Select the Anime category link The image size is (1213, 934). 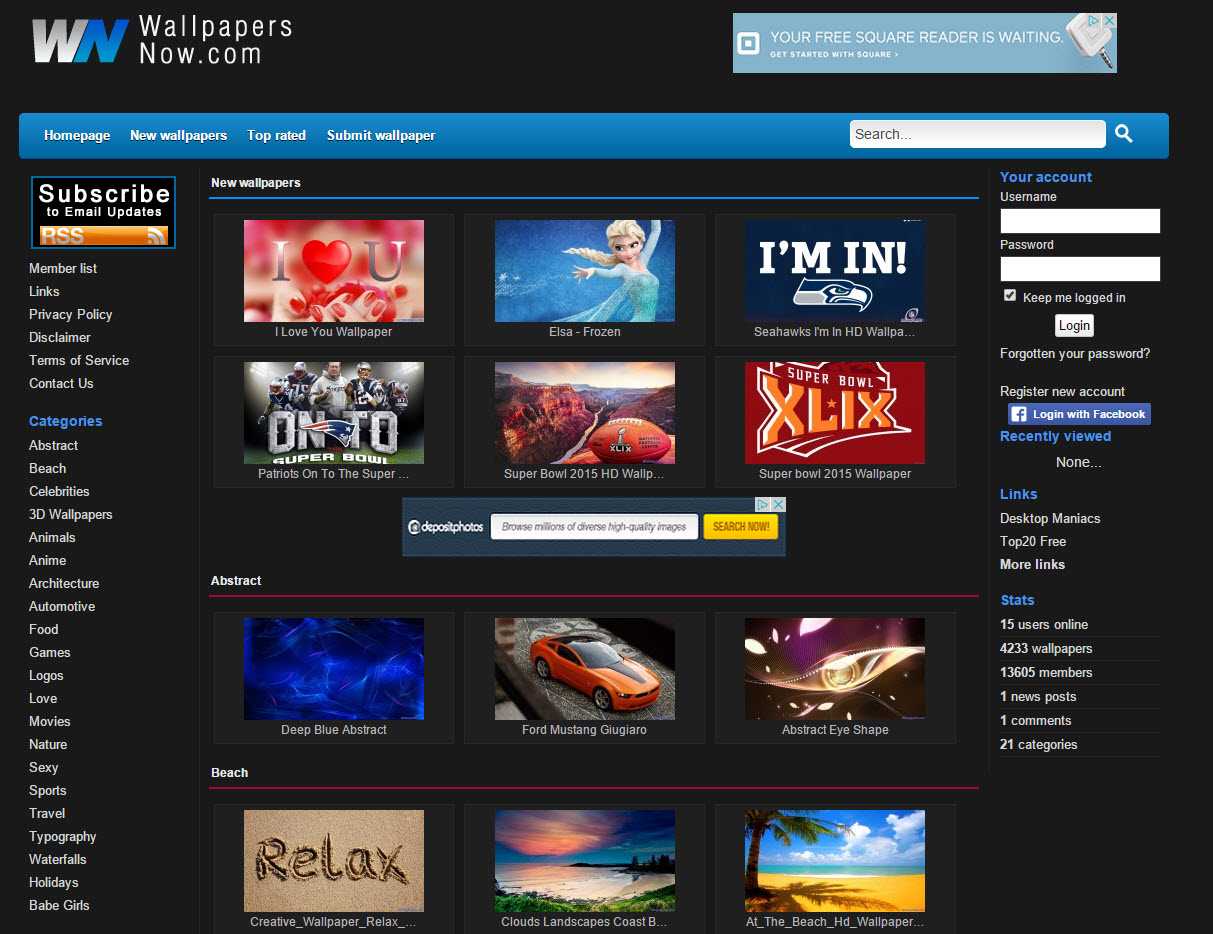[x=47, y=561]
